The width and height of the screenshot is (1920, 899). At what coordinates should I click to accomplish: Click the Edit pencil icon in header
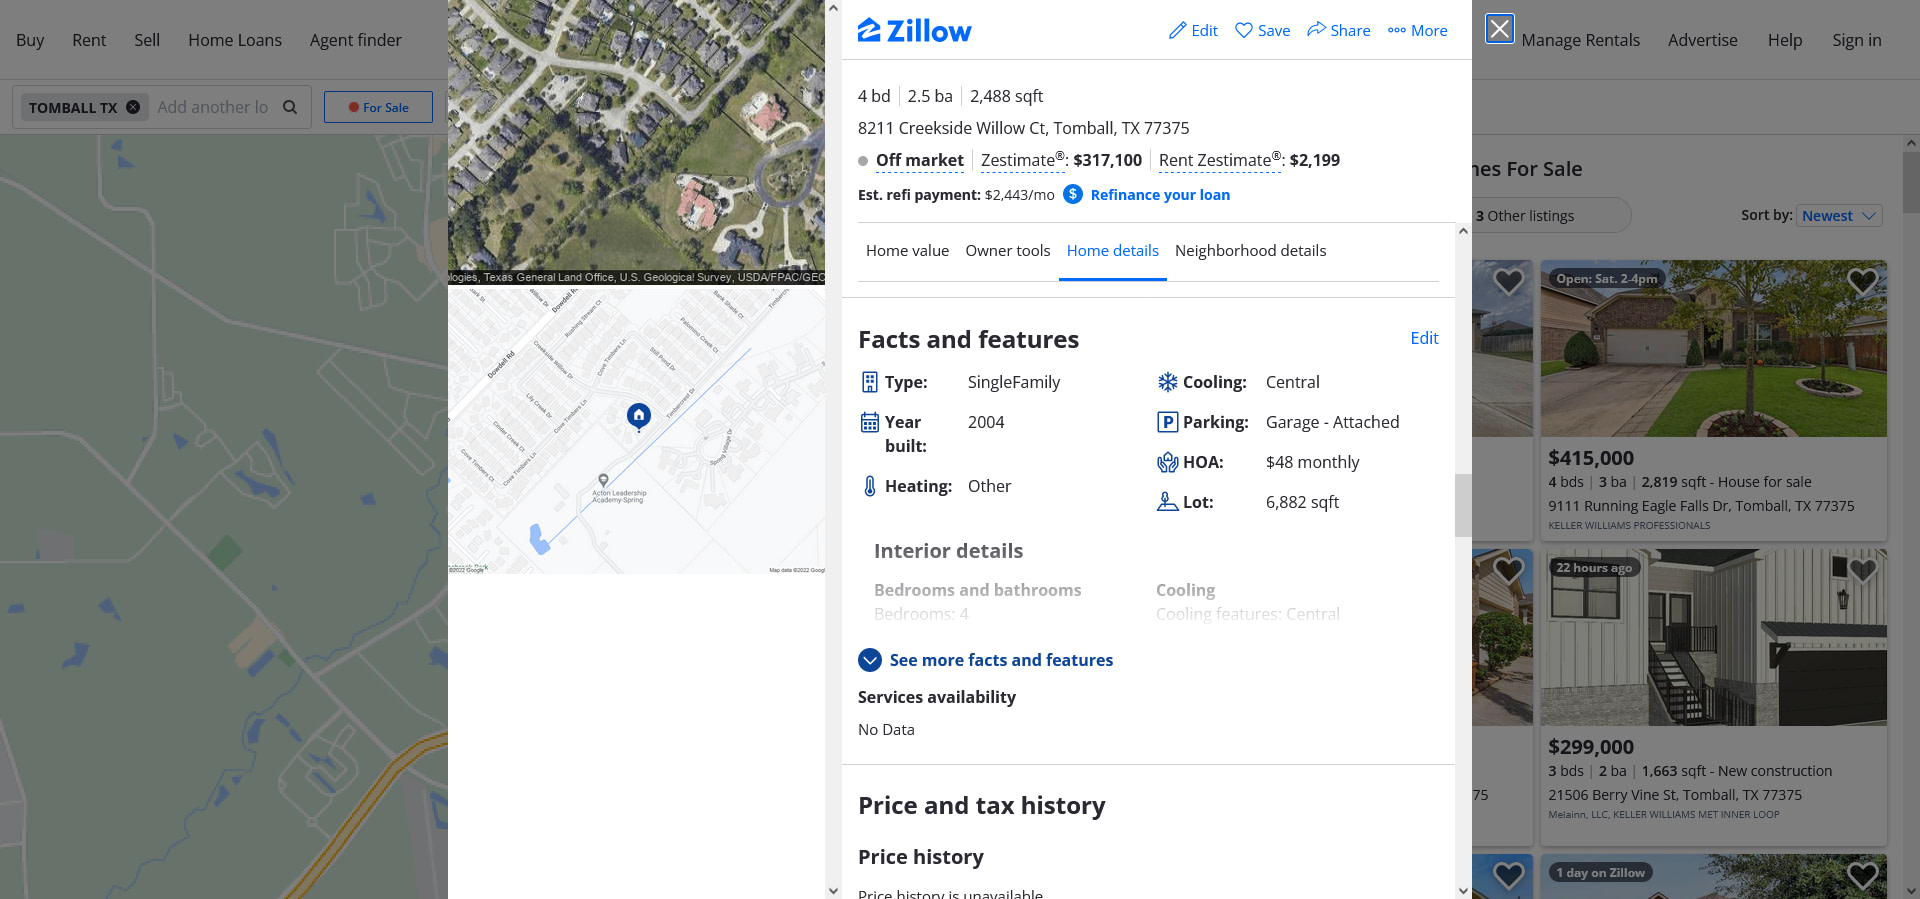[x=1178, y=31]
